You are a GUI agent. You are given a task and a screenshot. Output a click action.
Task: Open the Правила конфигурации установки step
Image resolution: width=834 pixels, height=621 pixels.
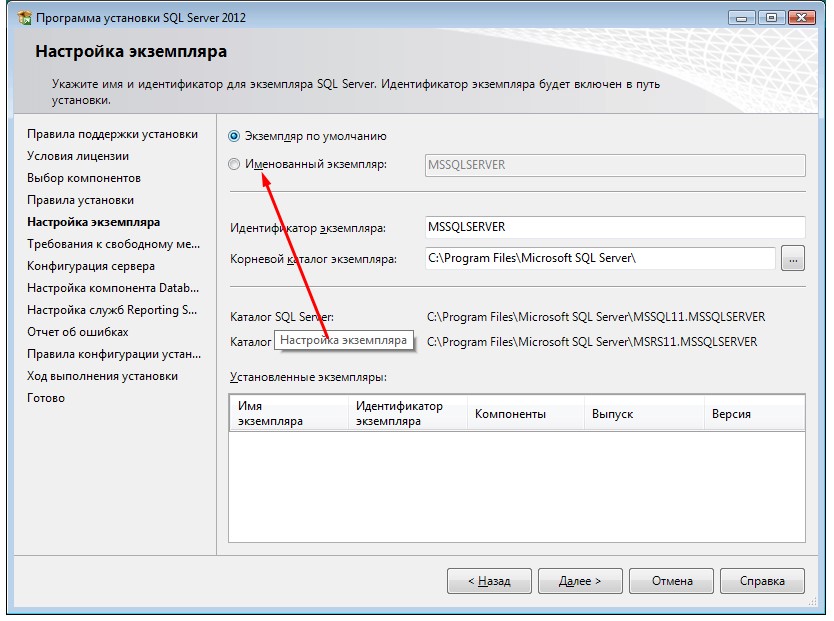[x=114, y=354]
